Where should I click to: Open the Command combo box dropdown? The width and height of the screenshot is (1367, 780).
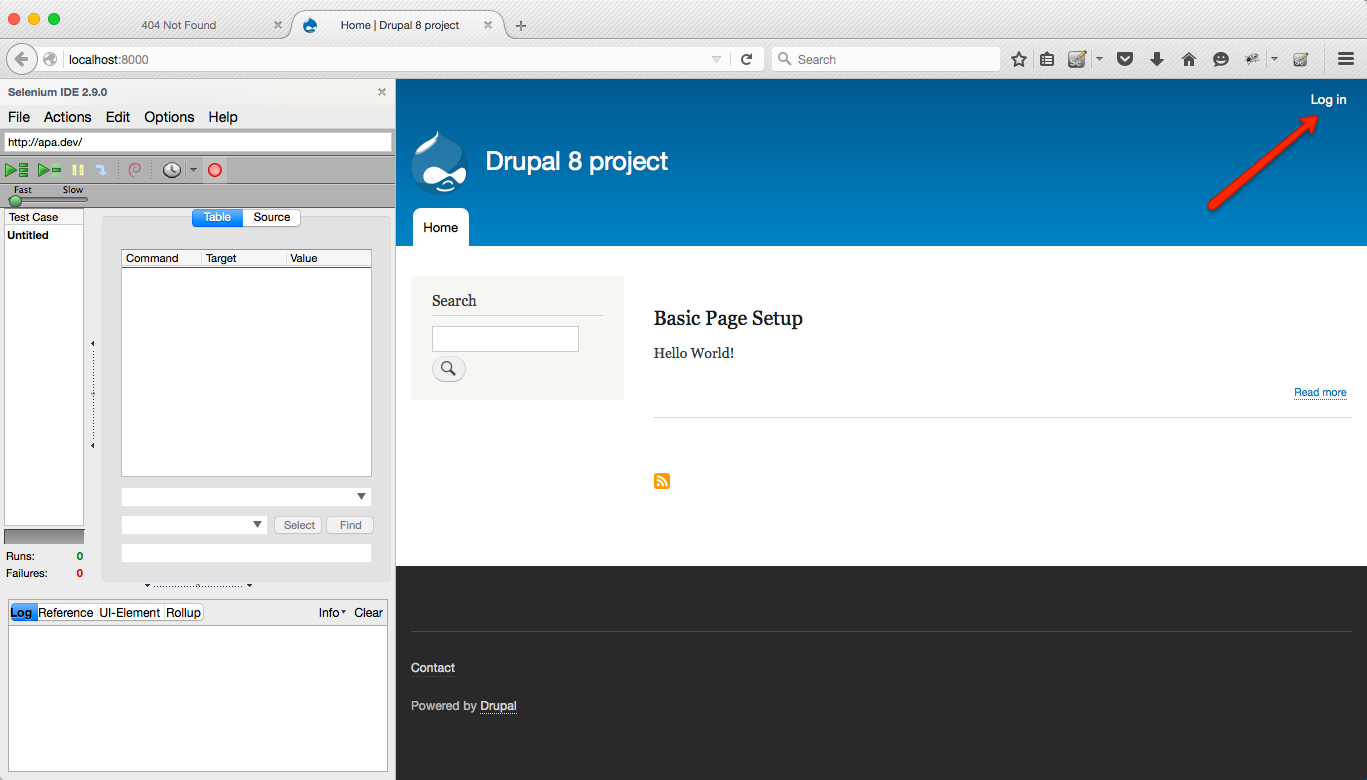coord(361,497)
